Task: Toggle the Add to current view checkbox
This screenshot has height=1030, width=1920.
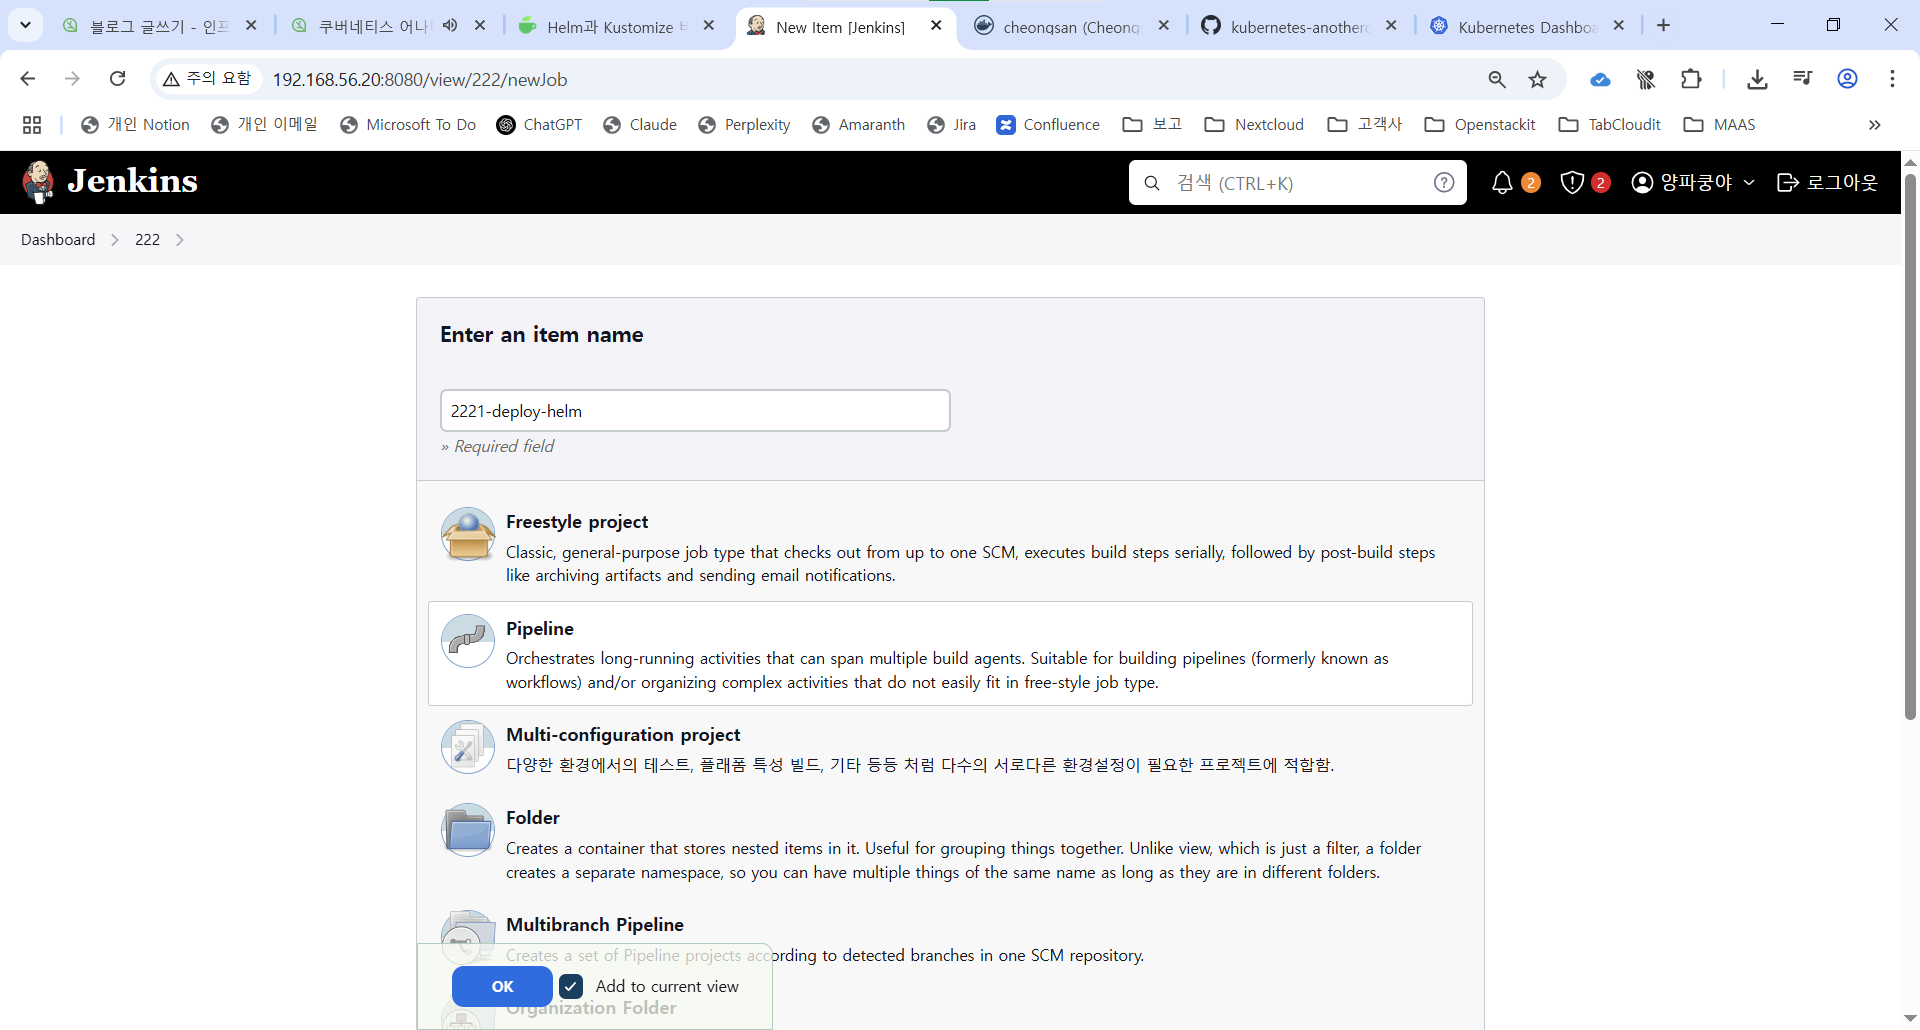Action: pyautogui.click(x=571, y=987)
